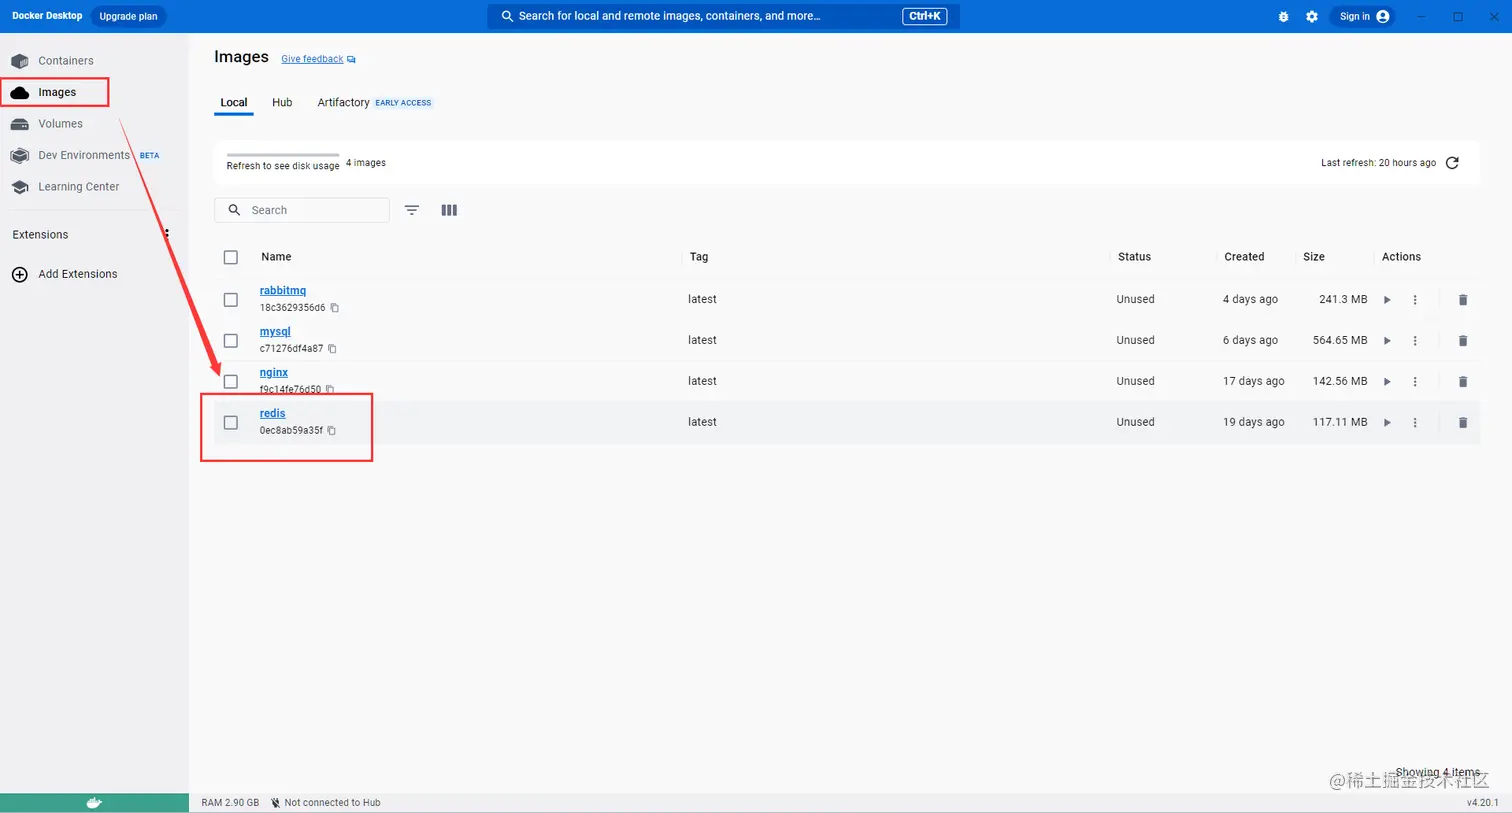
Task: Sort images by Name column
Action: point(276,257)
